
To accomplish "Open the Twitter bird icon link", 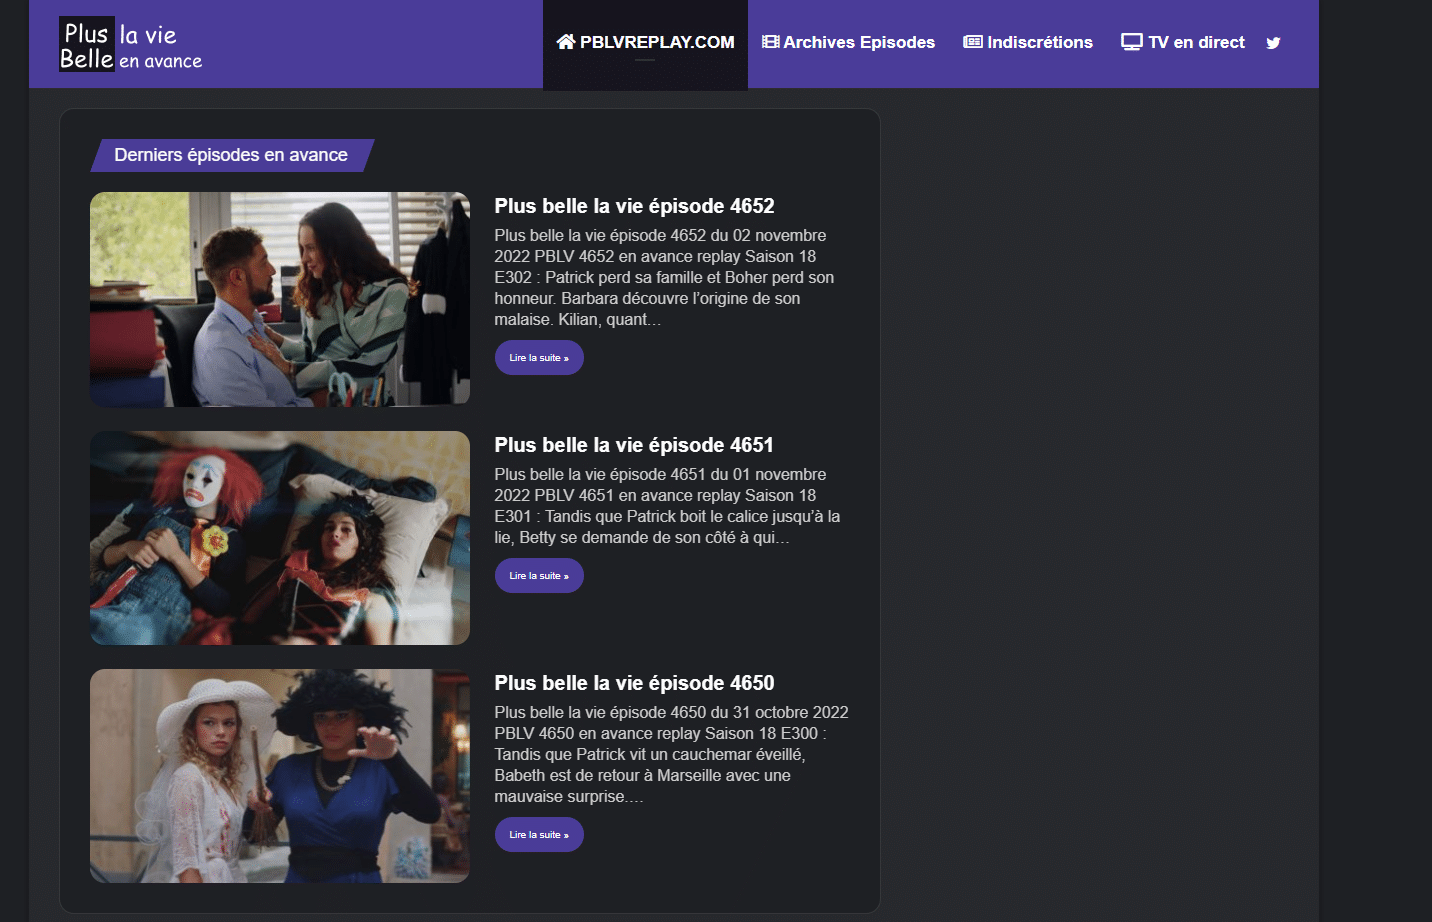I will [x=1273, y=43].
